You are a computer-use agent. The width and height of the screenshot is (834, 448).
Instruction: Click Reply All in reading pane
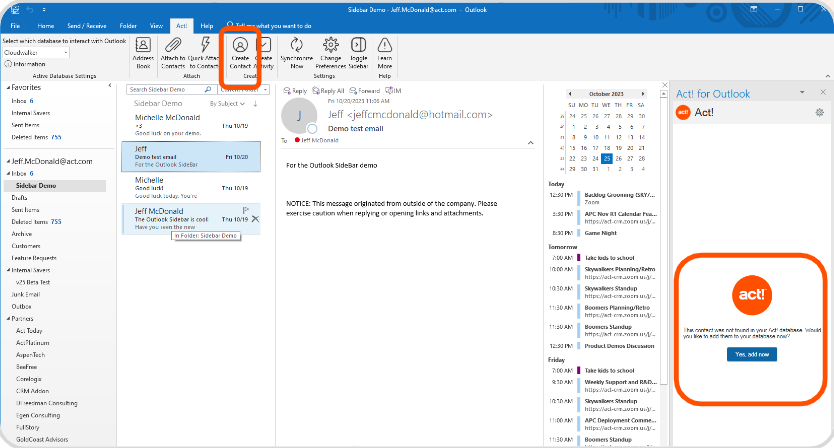pos(333,91)
